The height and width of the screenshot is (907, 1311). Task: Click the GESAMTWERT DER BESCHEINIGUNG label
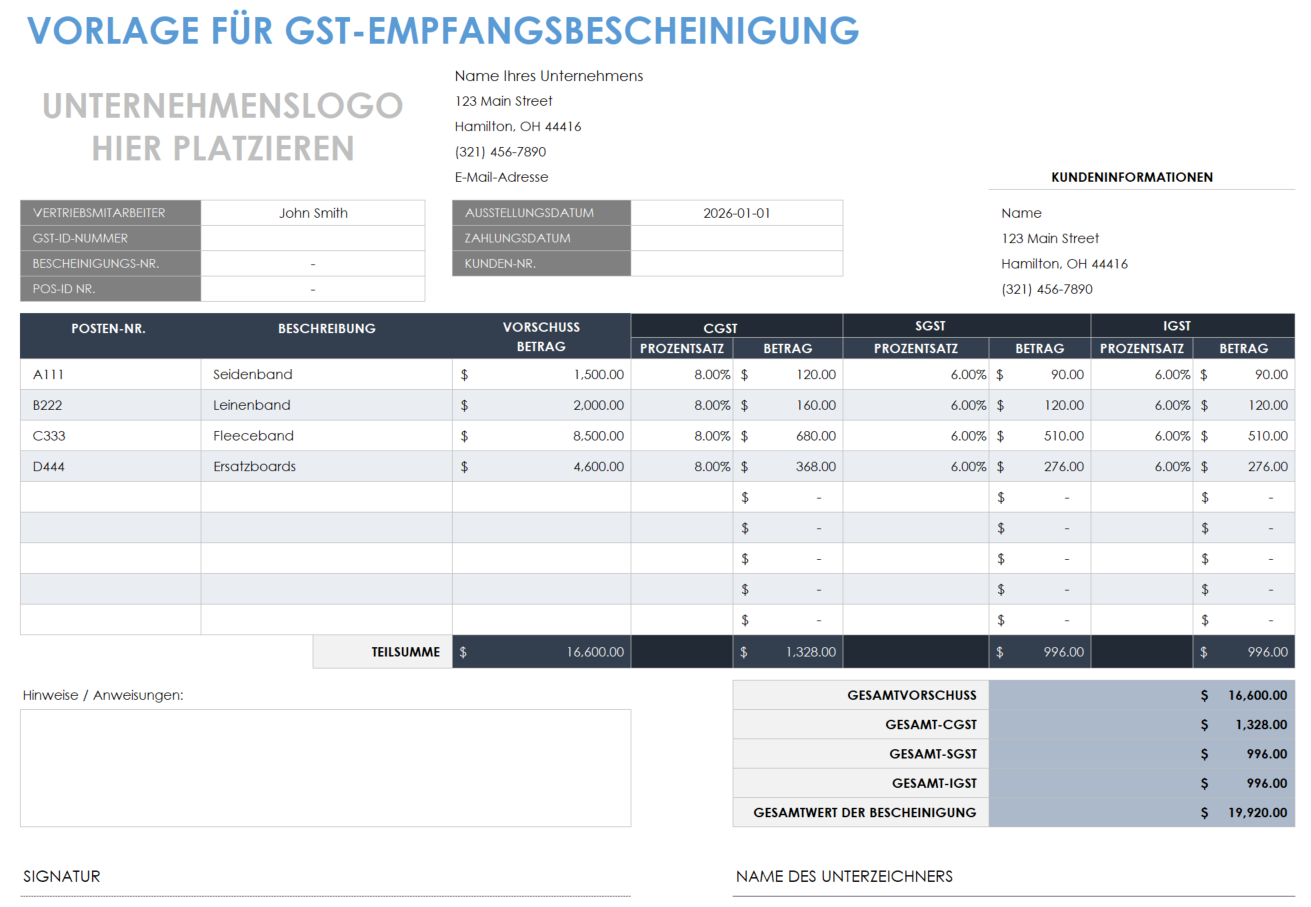pos(865,812)
